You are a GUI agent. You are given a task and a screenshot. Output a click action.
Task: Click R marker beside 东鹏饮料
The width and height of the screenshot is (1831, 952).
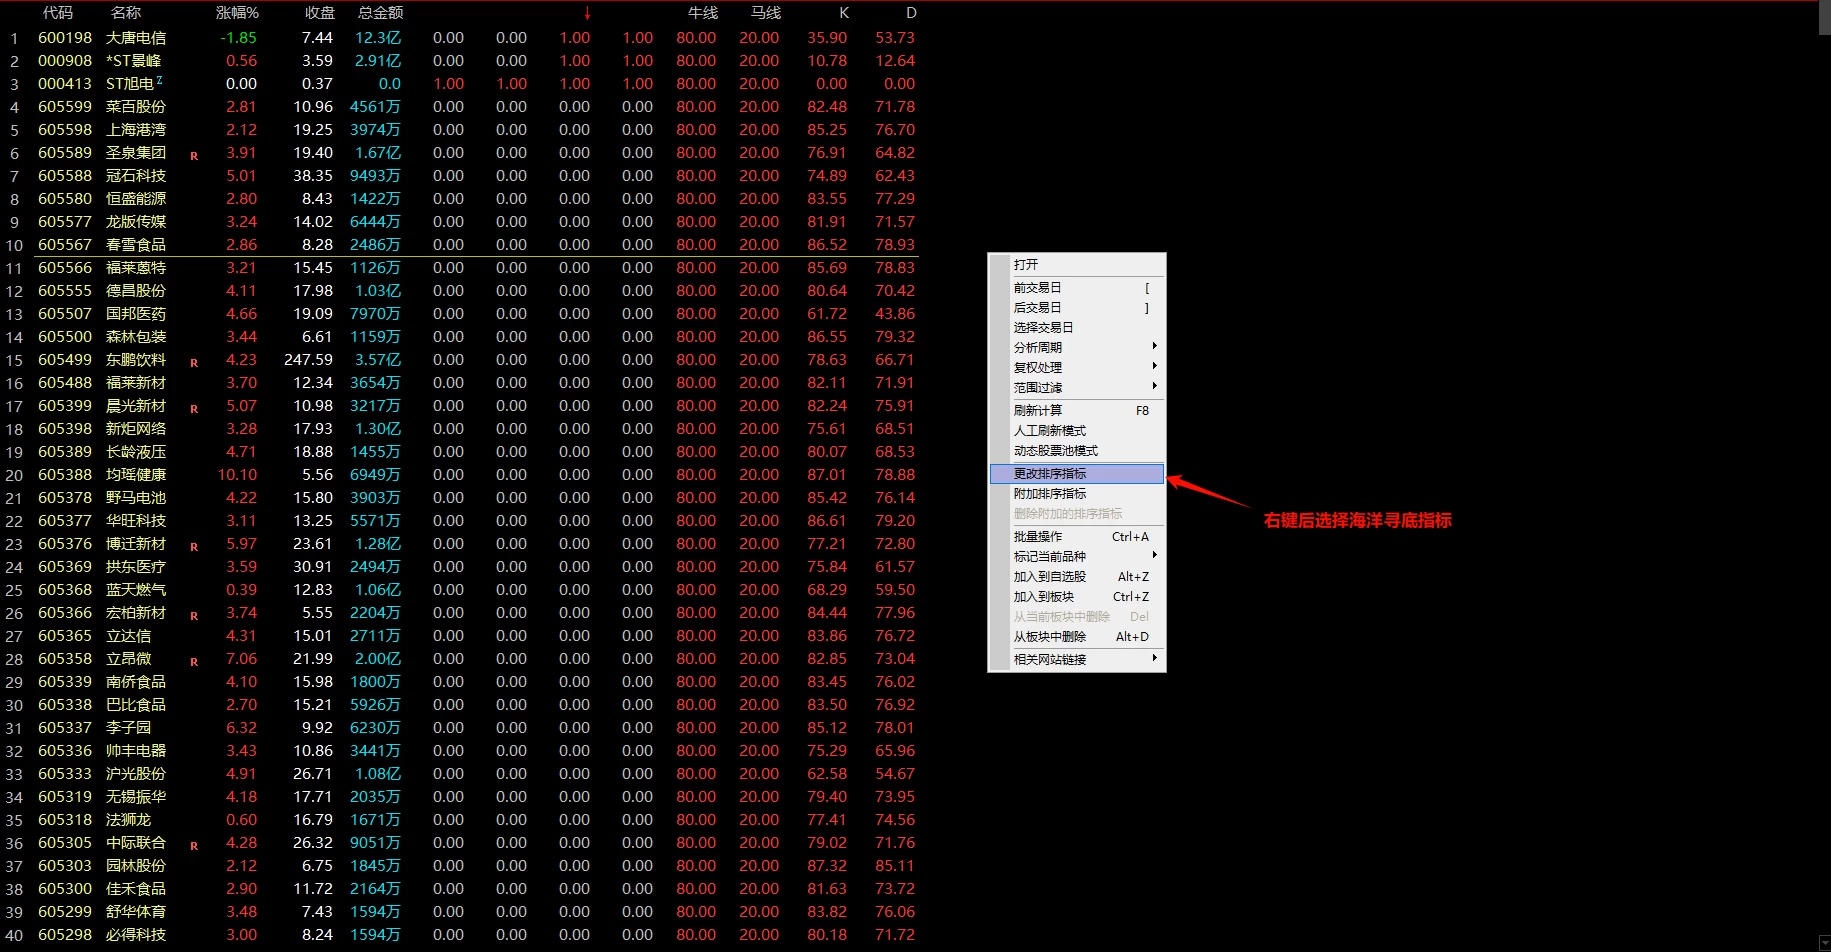pos(194,363)
